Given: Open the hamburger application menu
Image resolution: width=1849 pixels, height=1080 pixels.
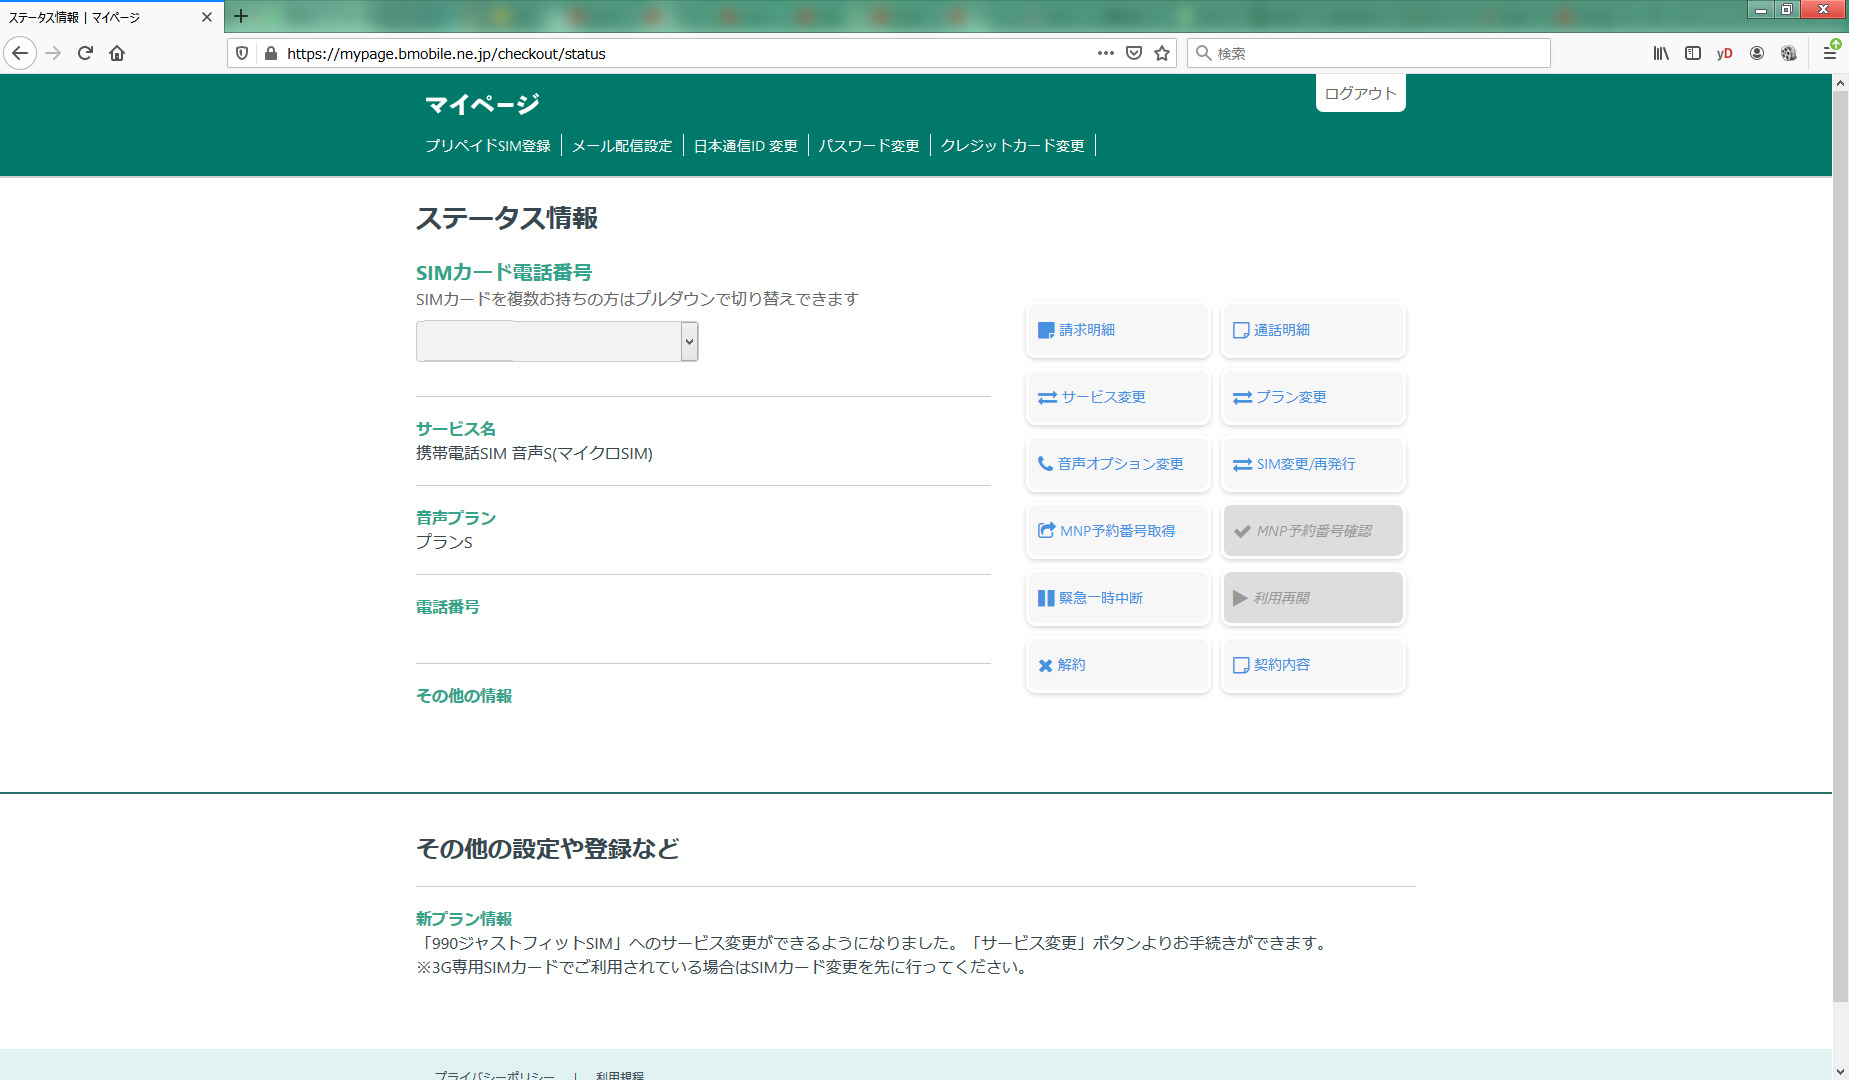Looking at the screenshot, I should (1829, 53).
